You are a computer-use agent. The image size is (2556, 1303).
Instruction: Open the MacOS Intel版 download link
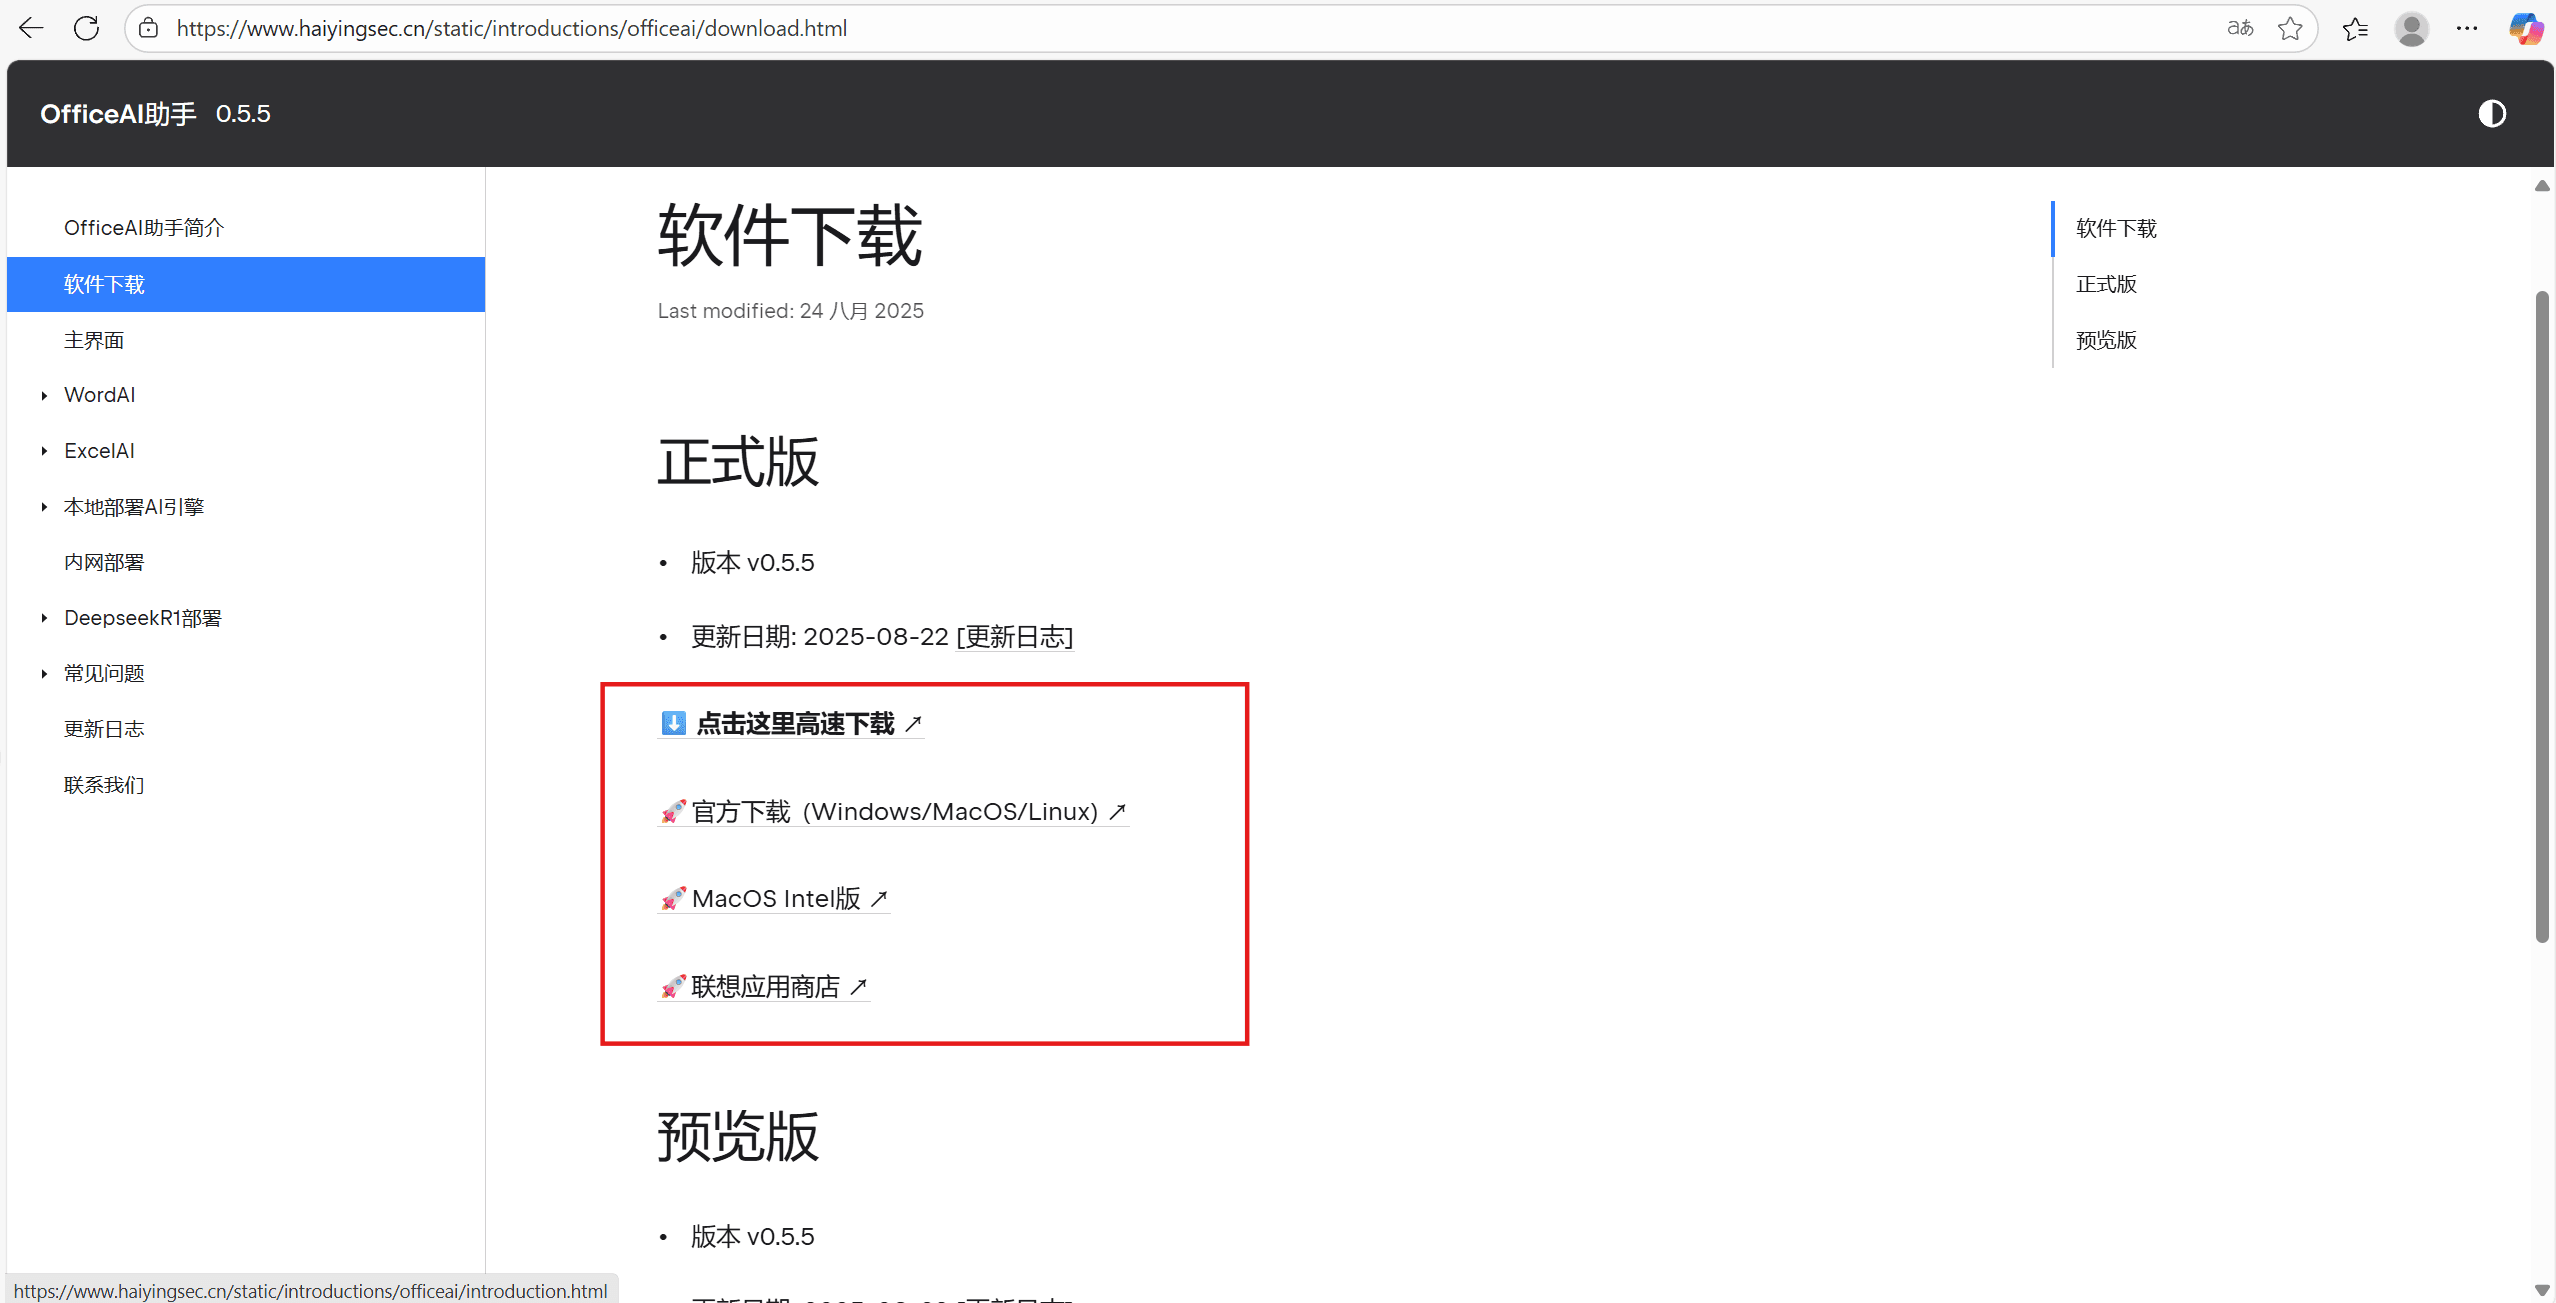[x=775, y=898]
